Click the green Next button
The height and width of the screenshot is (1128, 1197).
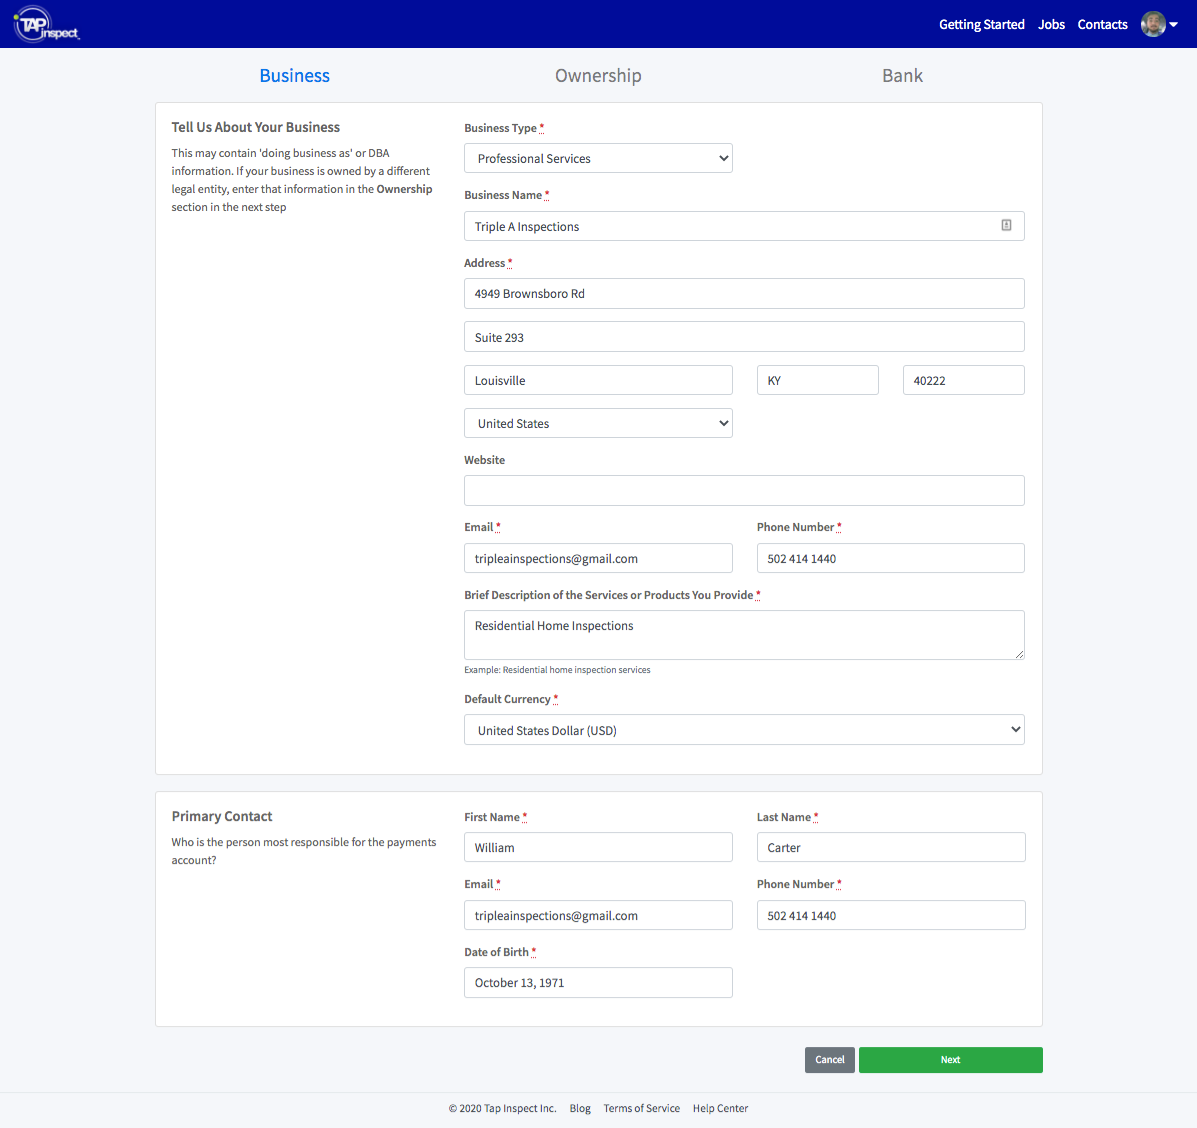tap(950, 1059)
